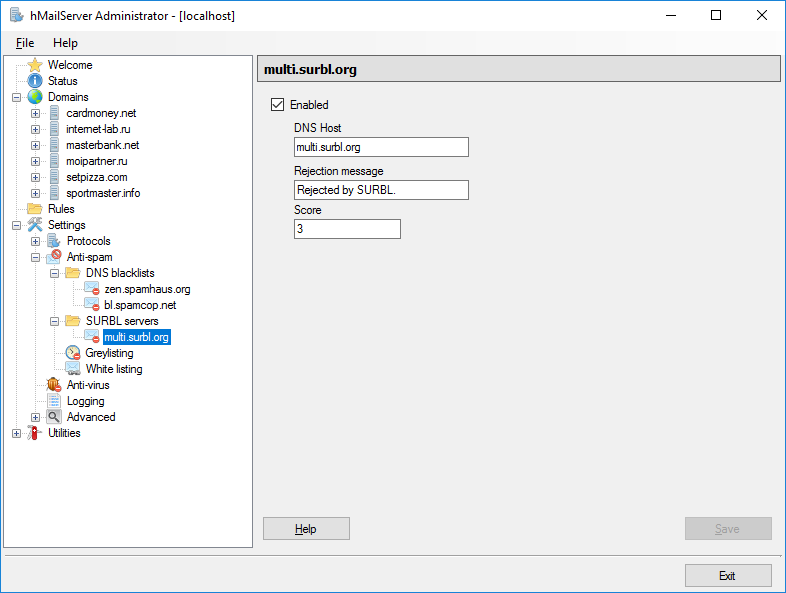Image resolution: width=786 pixels, height=593 pixels.
Task: Click the White listing envelope icon
Action: click(73, 369)
